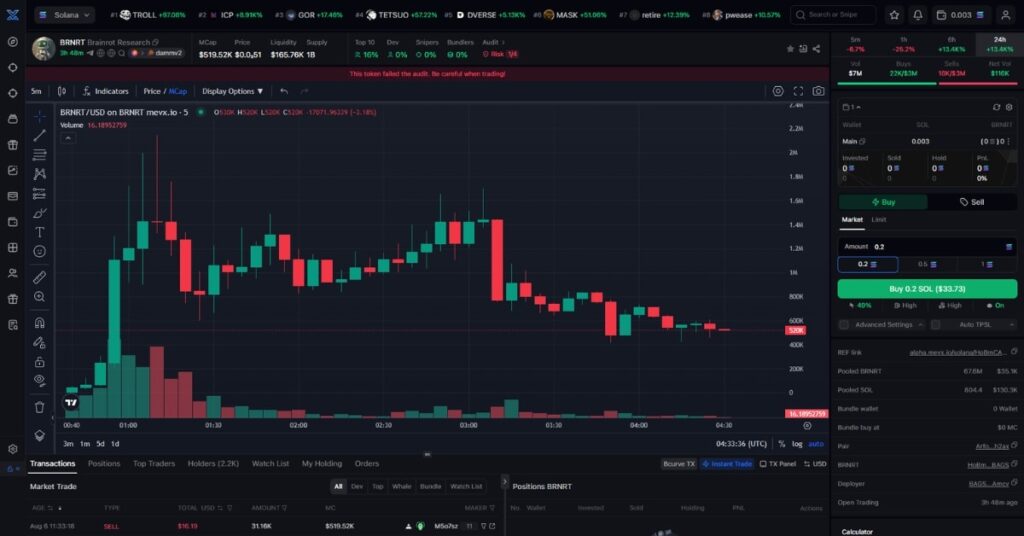Open Indicators menu
Screen dimensions: 1024x536
click(106, 91)
